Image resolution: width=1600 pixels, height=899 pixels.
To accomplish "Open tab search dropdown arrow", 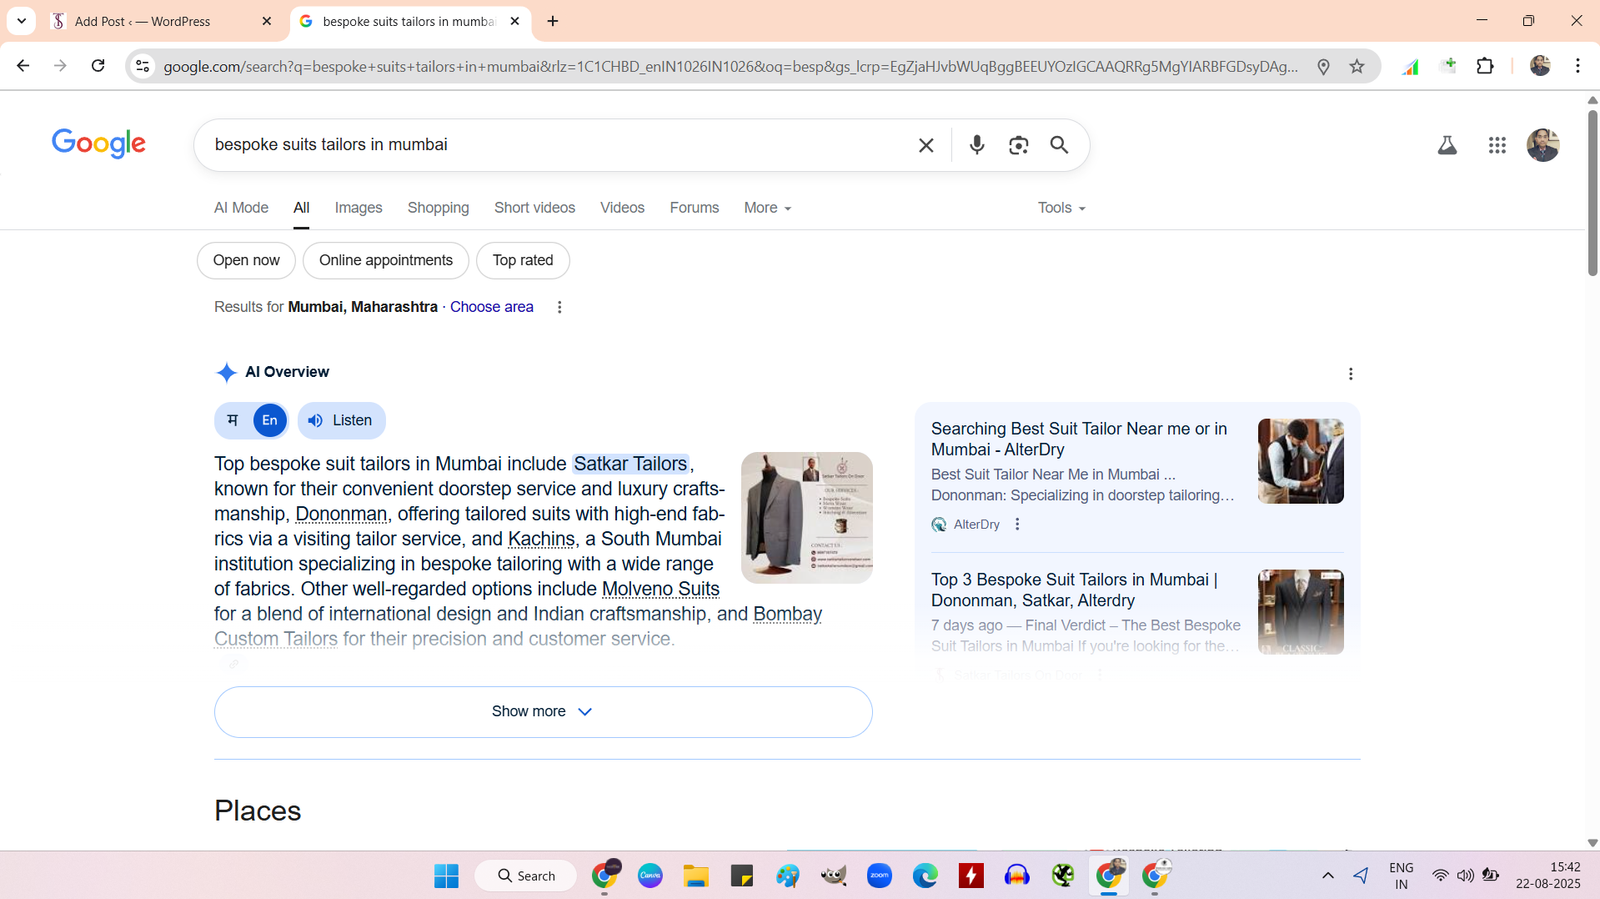I will pos(21,21).
